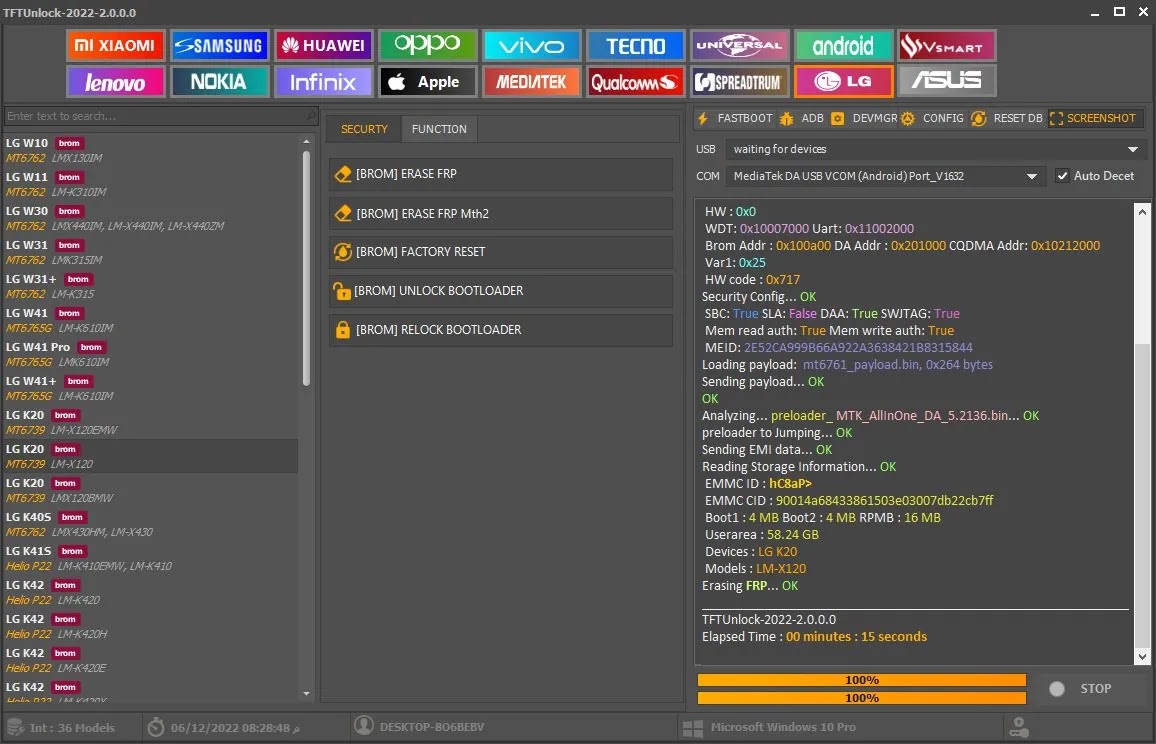Select the Apple brand tile
Image resolution: width=1156 pixels, height=744 pixels.
(428, 82)
